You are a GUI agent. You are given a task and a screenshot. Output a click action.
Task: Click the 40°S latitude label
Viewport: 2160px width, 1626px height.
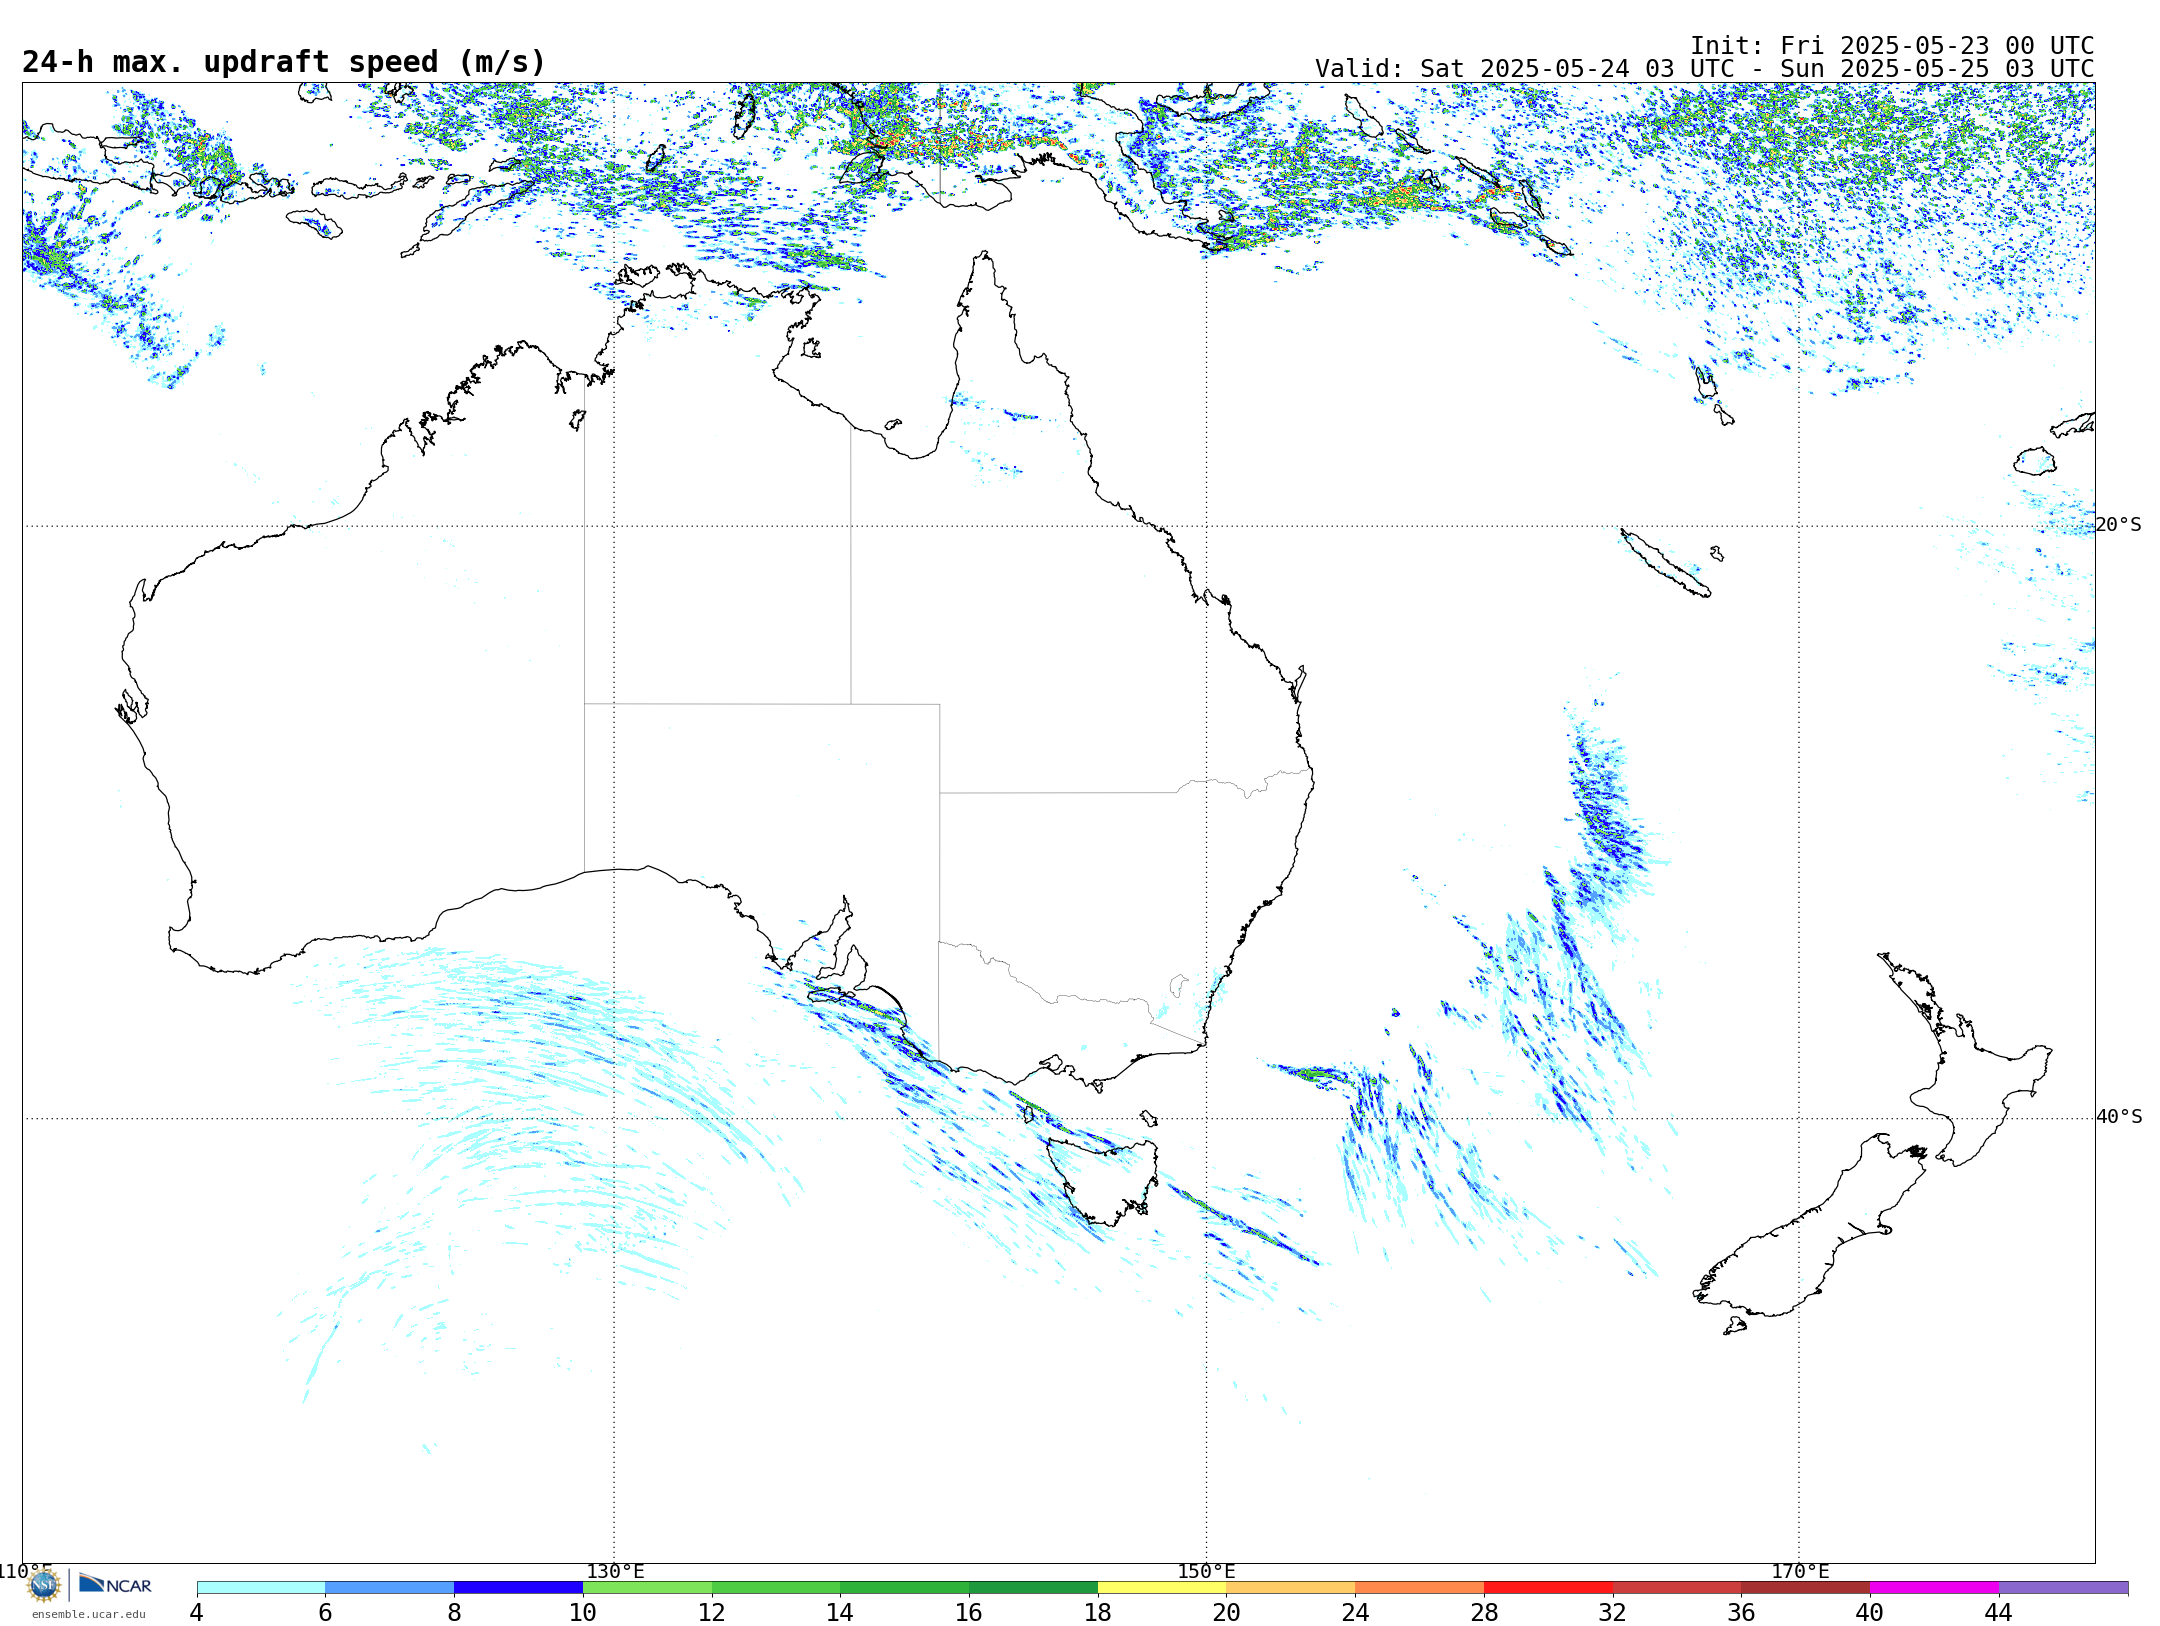coord(2118,1117)
